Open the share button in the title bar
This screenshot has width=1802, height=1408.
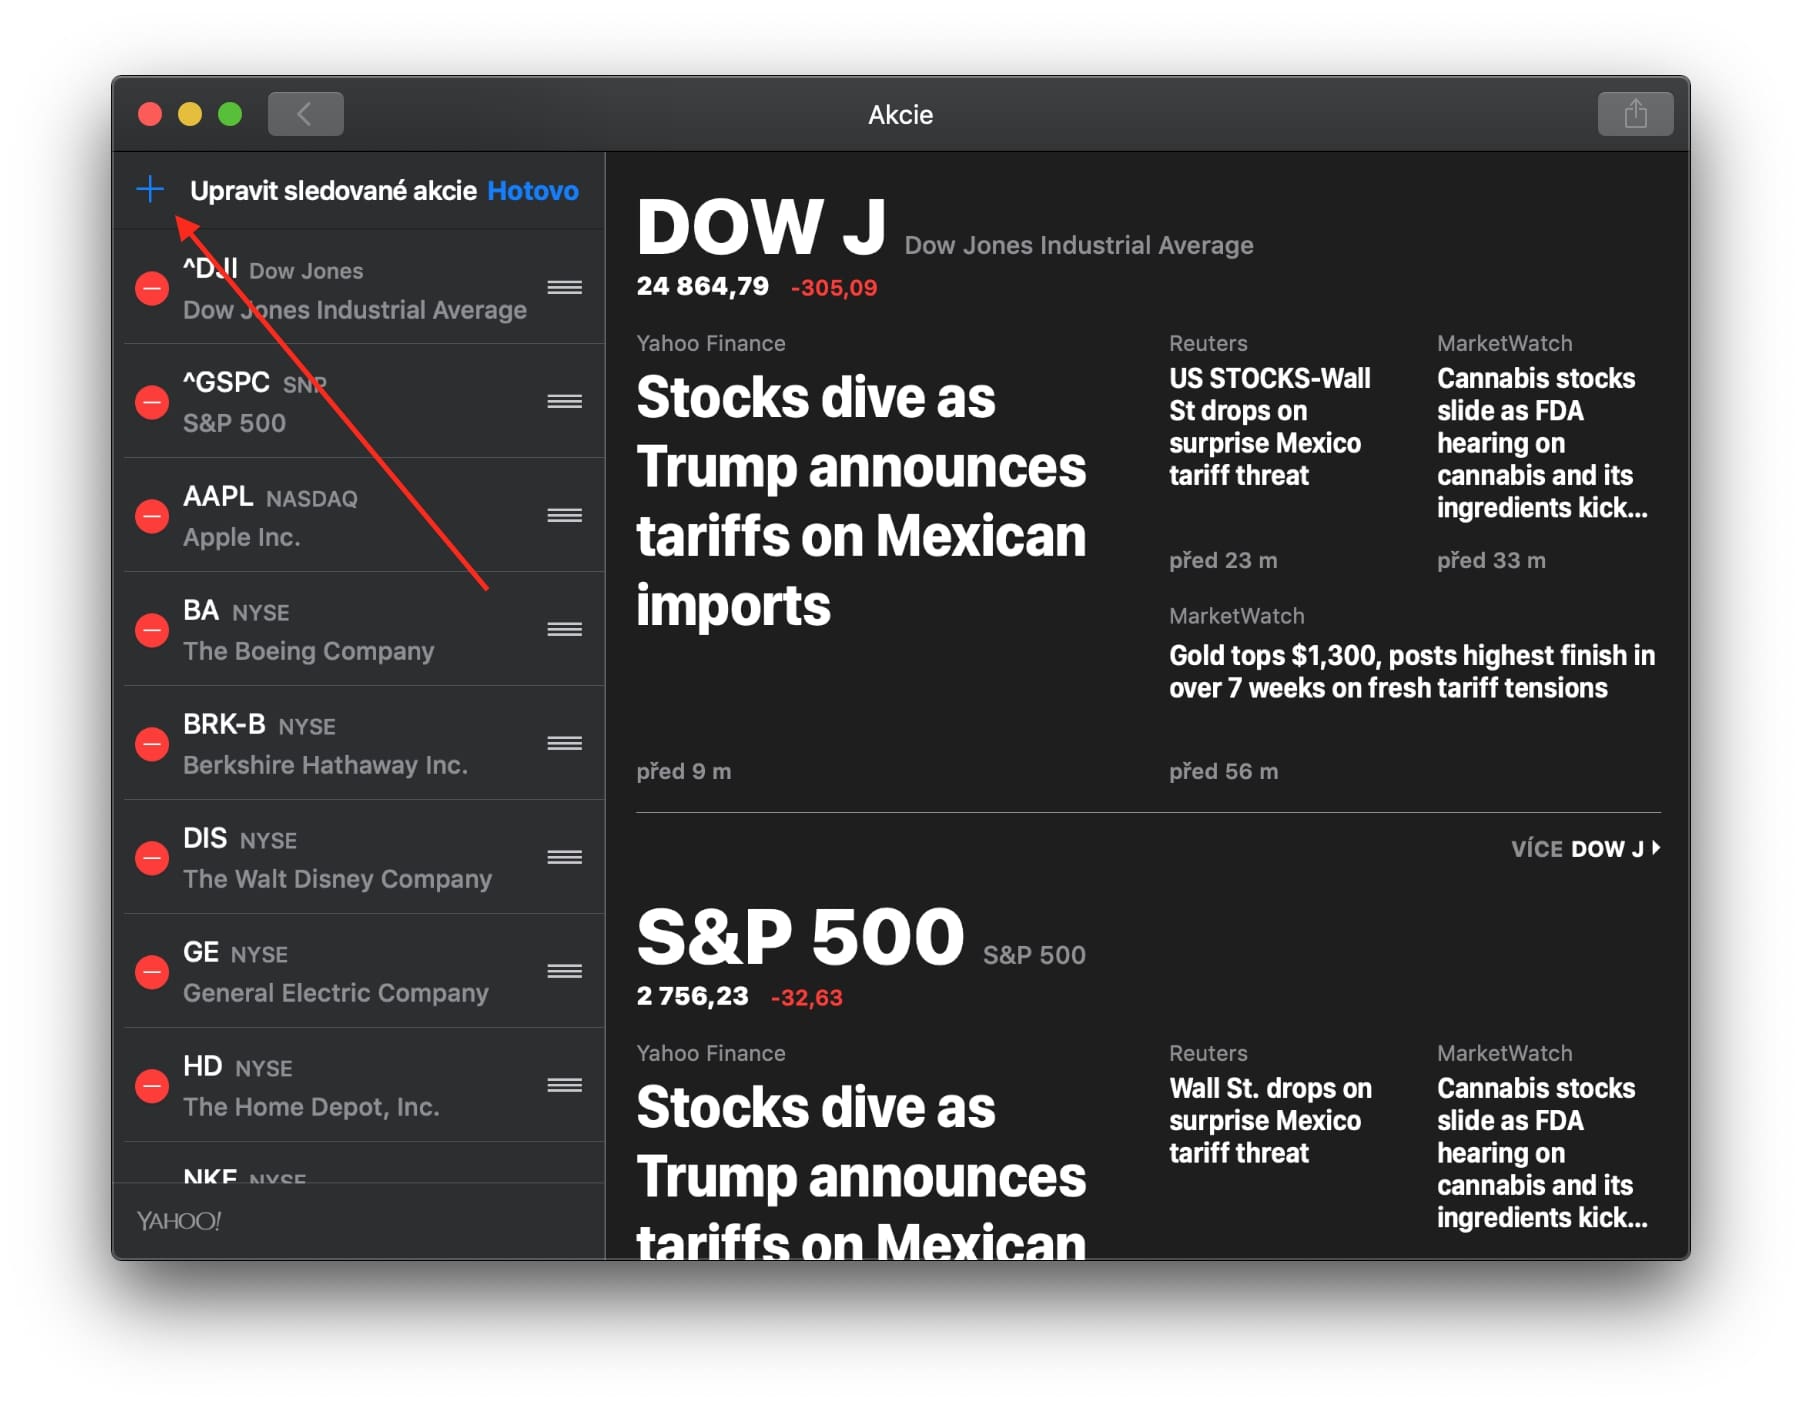click(1635, 114)
